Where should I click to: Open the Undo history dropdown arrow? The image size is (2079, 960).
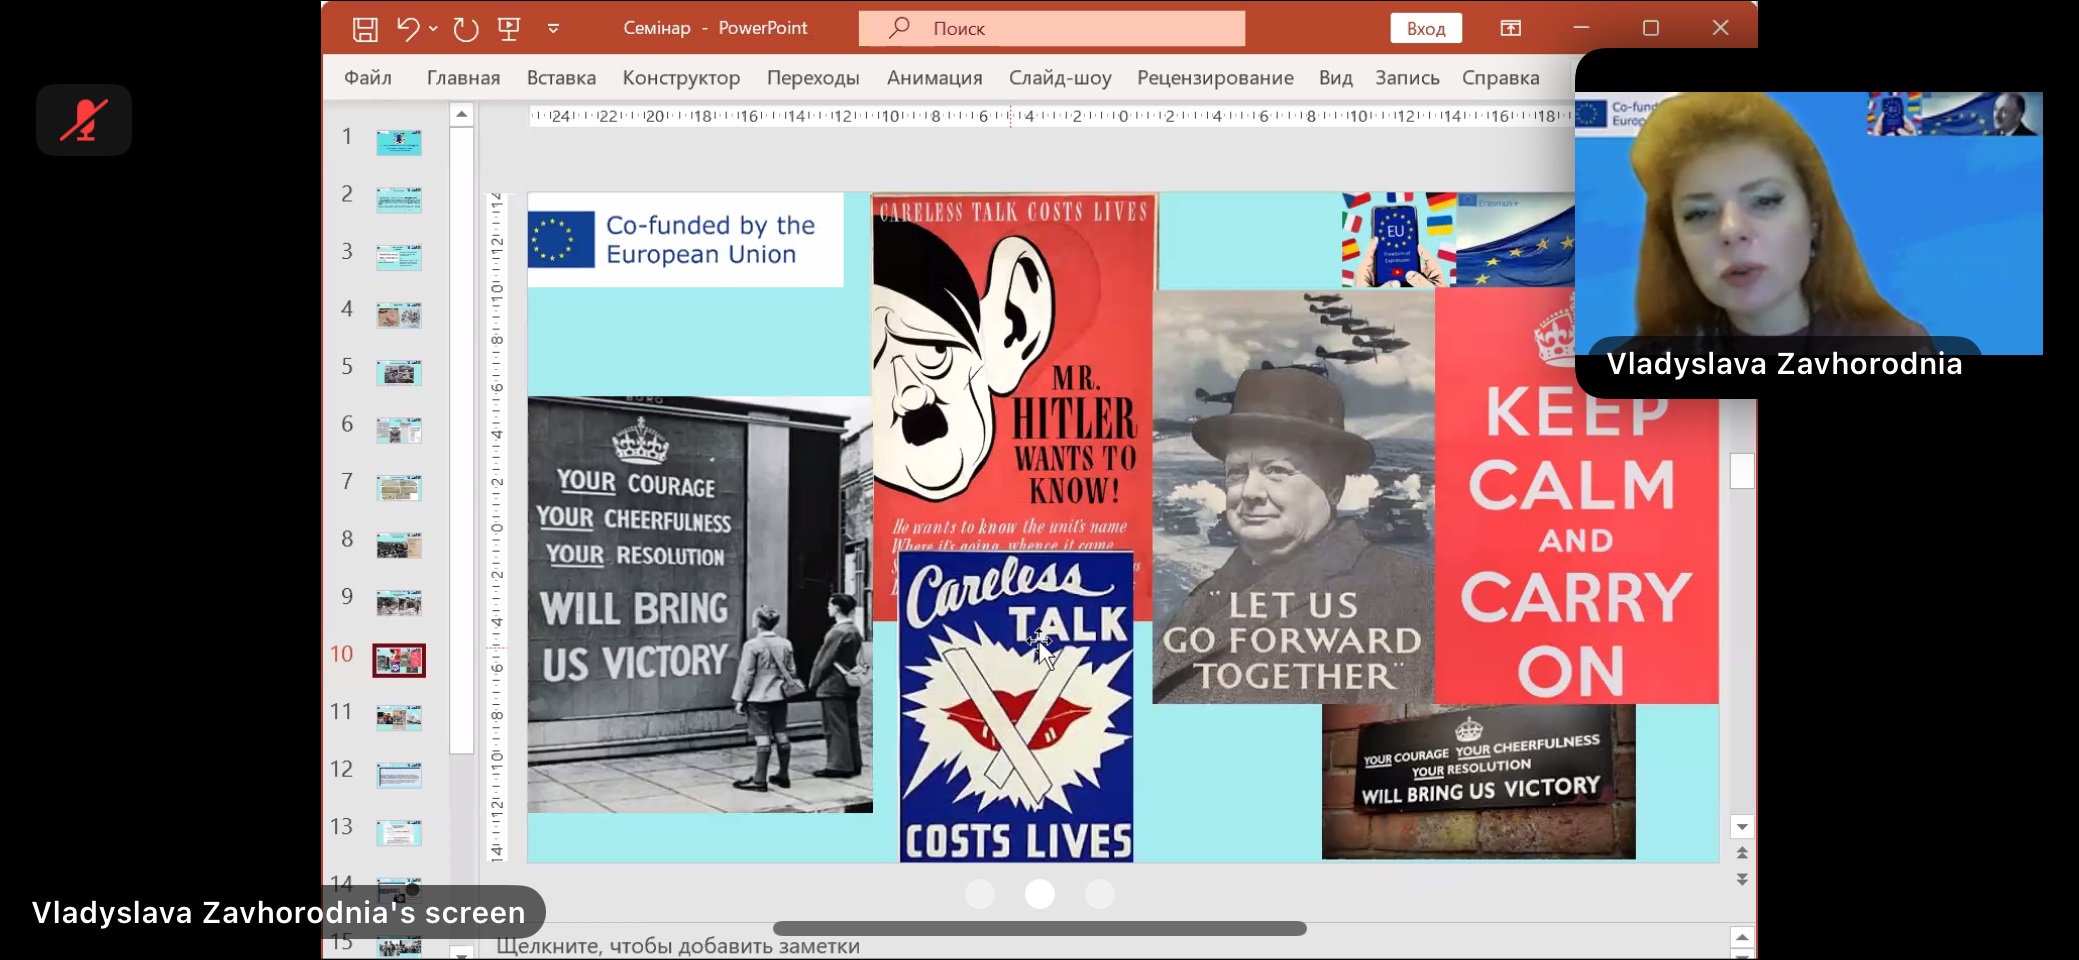tap(433, 29)
